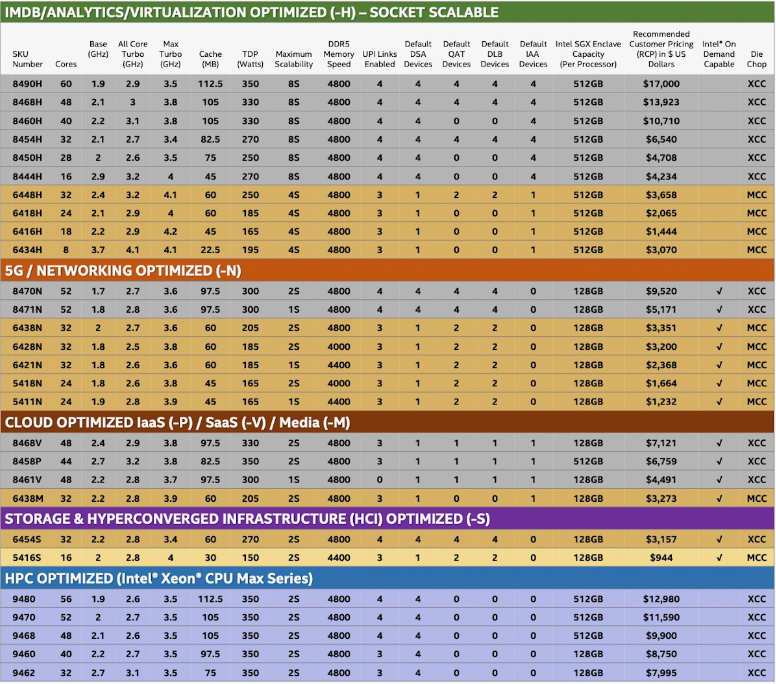Select the 6416H SKU cell
Screen dimensions: 776x684
pos(27,231)
